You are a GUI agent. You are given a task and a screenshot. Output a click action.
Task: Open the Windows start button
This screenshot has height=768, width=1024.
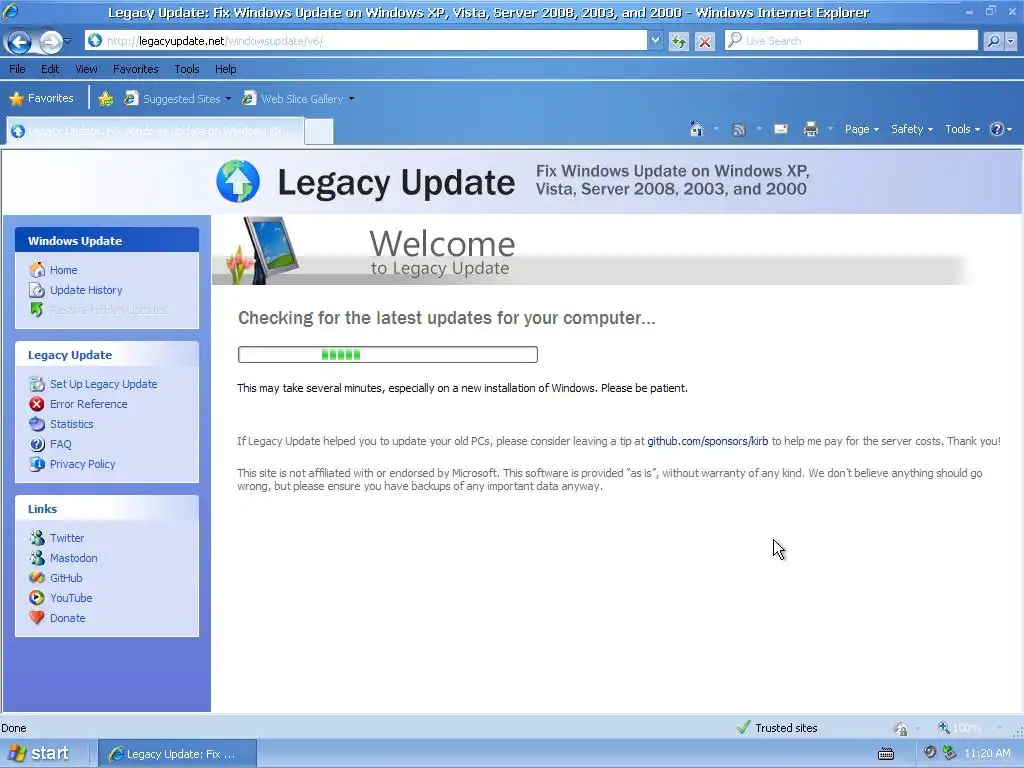click(x=39, y=754)
